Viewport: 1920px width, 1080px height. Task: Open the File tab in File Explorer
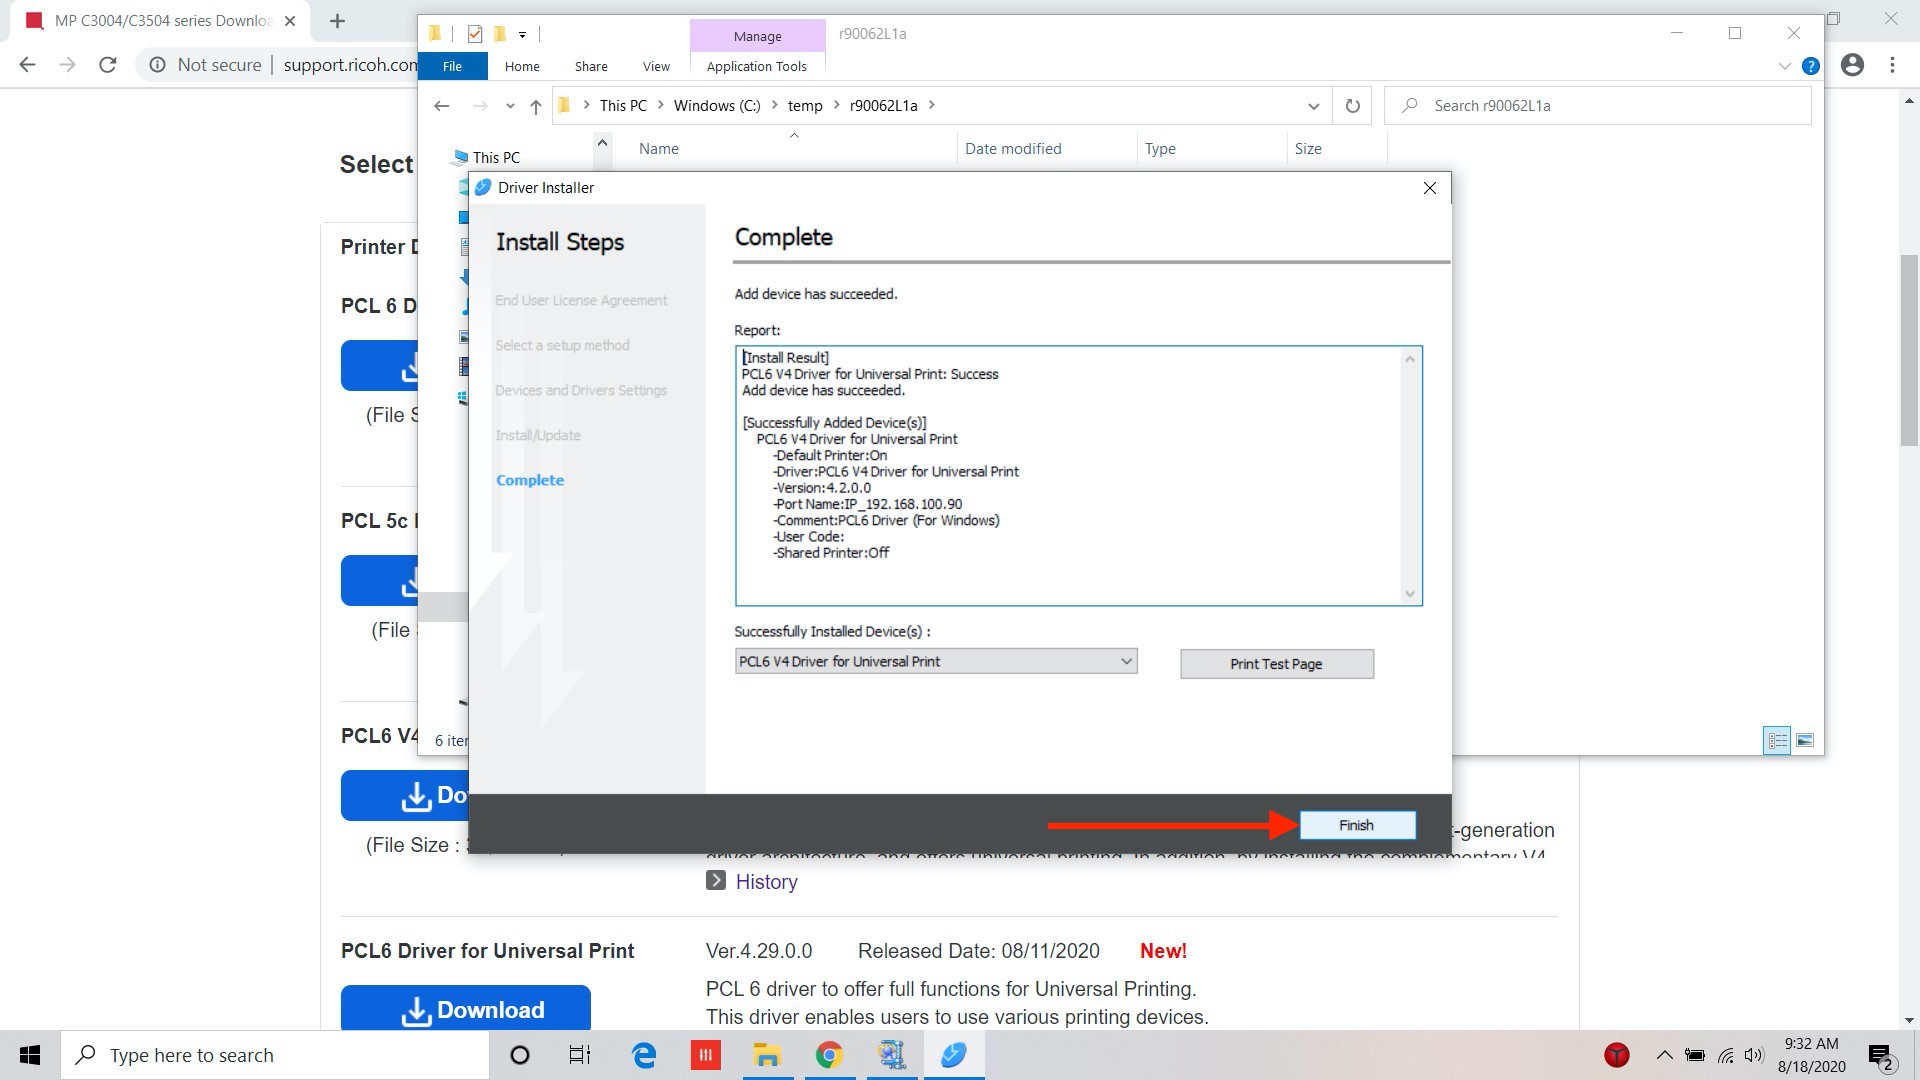click(x=452, y=66)
